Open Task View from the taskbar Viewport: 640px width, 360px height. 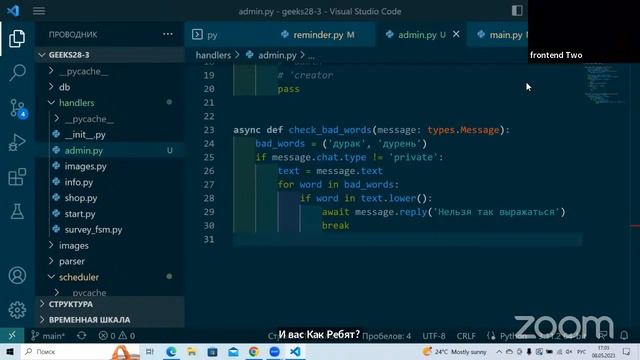point(150,351)
